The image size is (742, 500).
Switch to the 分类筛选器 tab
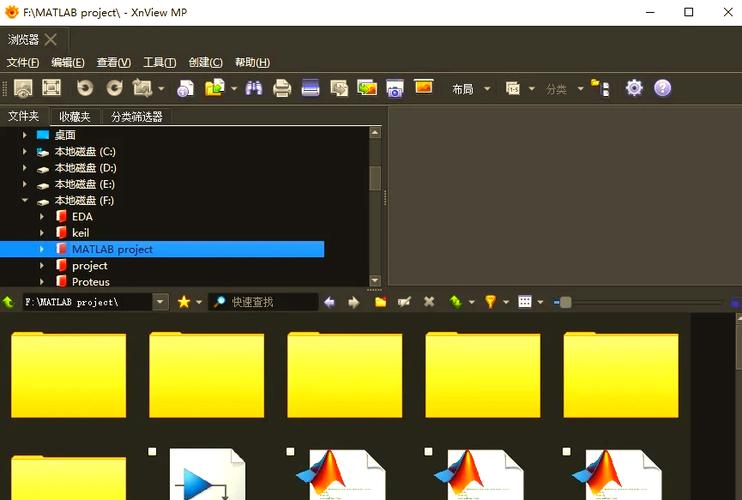137,116
